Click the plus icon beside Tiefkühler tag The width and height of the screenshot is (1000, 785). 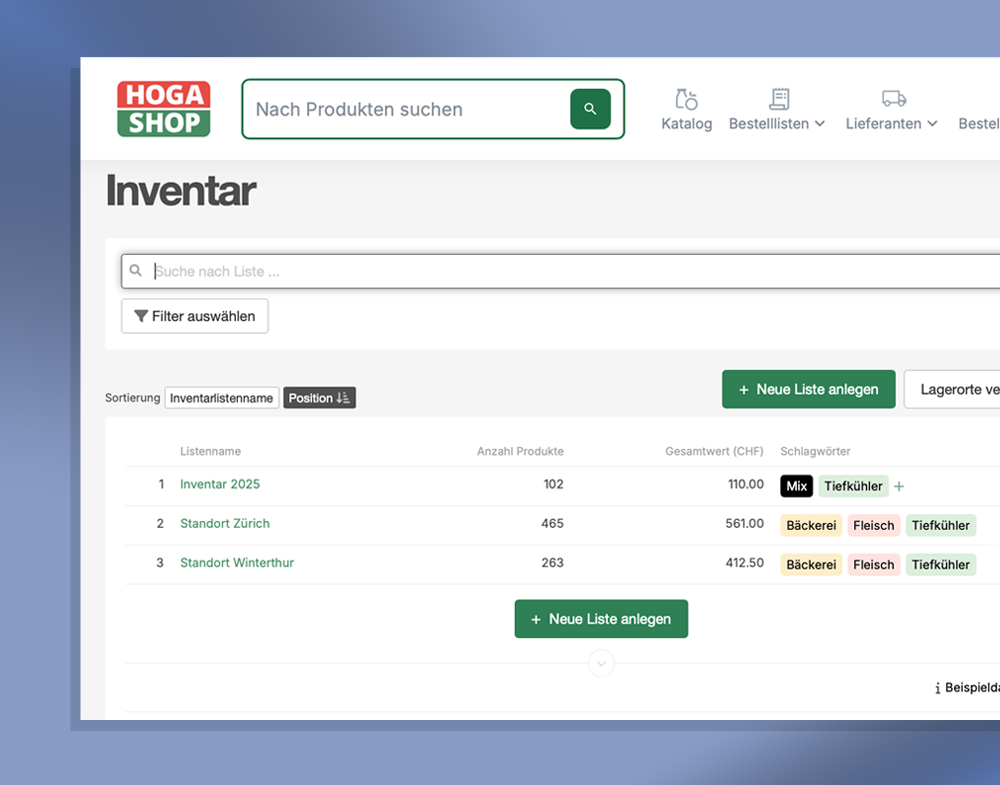point(899,487)
